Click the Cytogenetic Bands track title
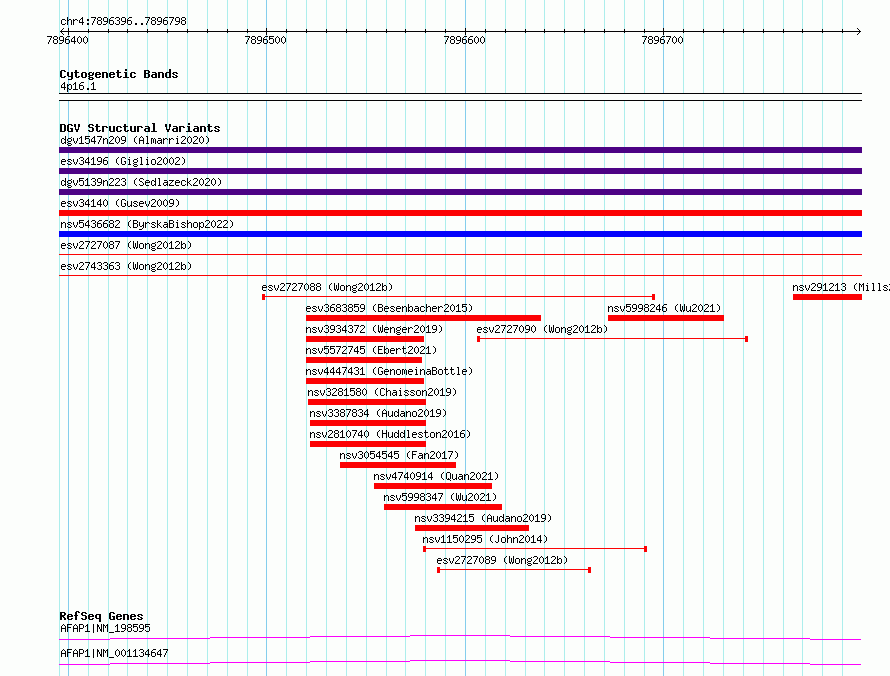Viewport: 890px width, 676px height. pos(119,74)
